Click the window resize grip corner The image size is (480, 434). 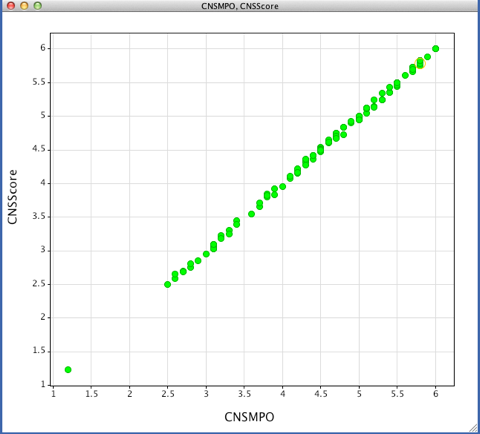tap(473, 428)
